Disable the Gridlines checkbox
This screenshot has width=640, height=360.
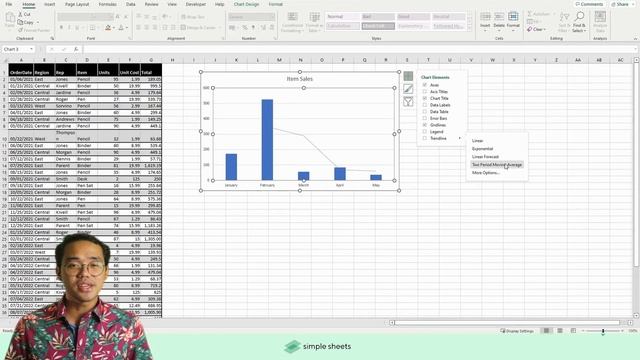tap(425, 125)
